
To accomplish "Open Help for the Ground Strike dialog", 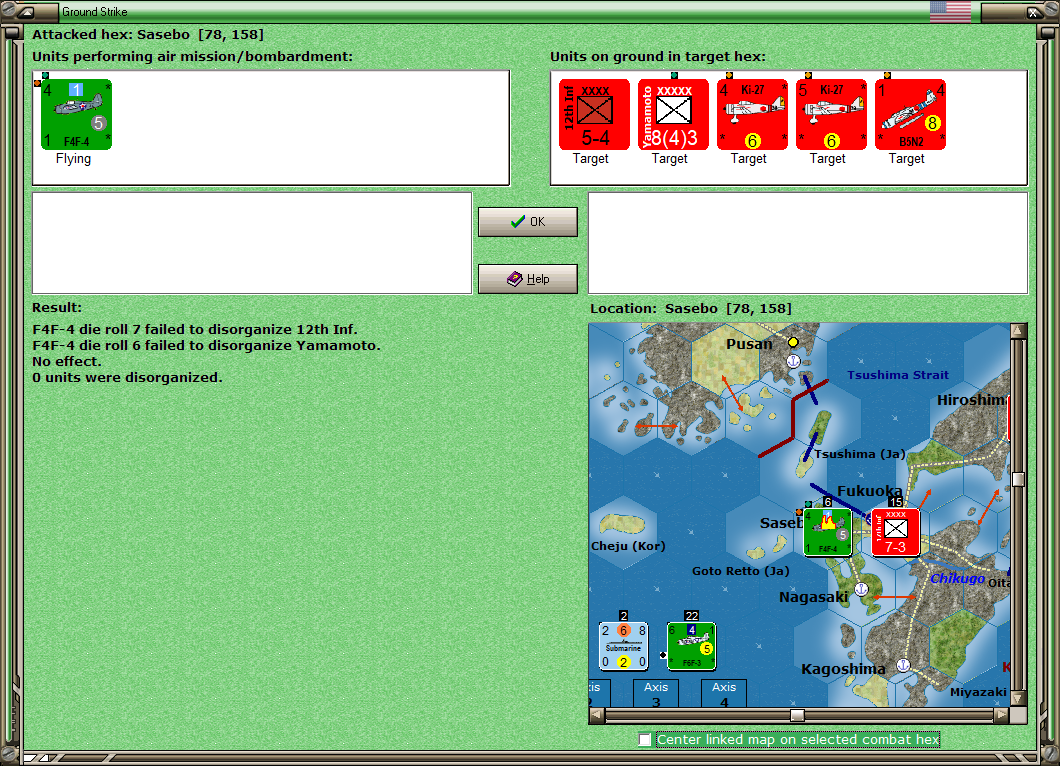I will (528, 279).
